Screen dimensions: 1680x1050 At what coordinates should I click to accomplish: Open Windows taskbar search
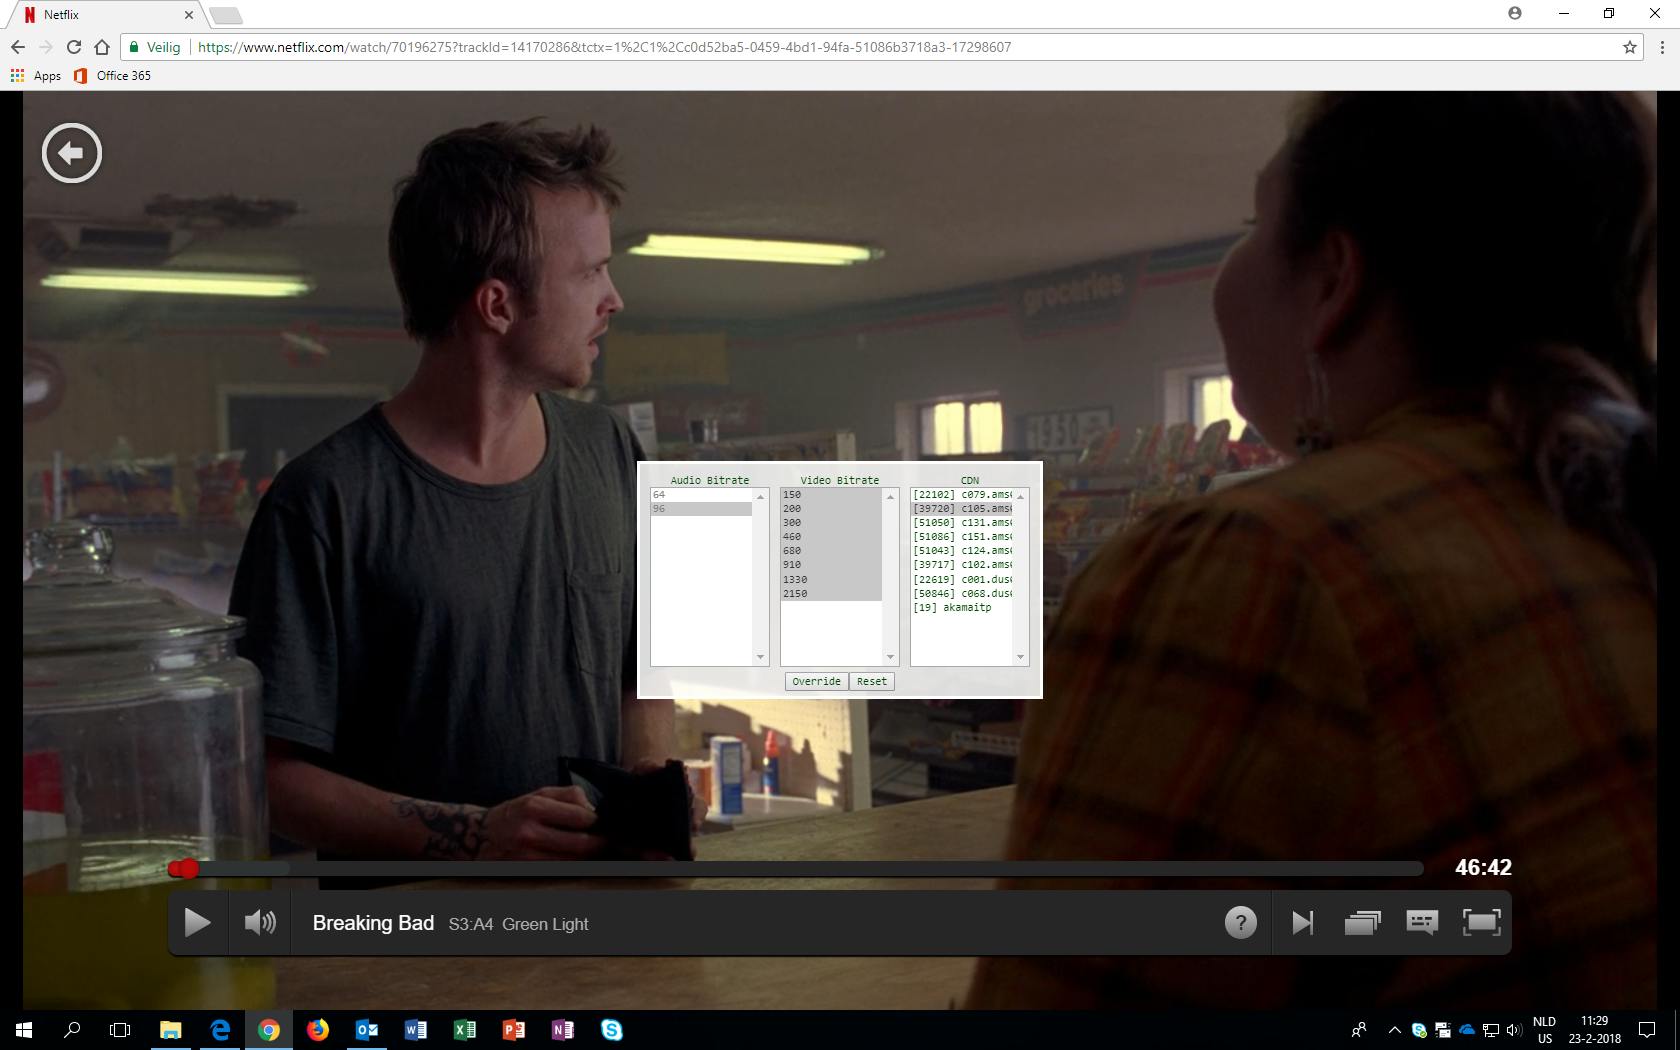coord(72,1029)
